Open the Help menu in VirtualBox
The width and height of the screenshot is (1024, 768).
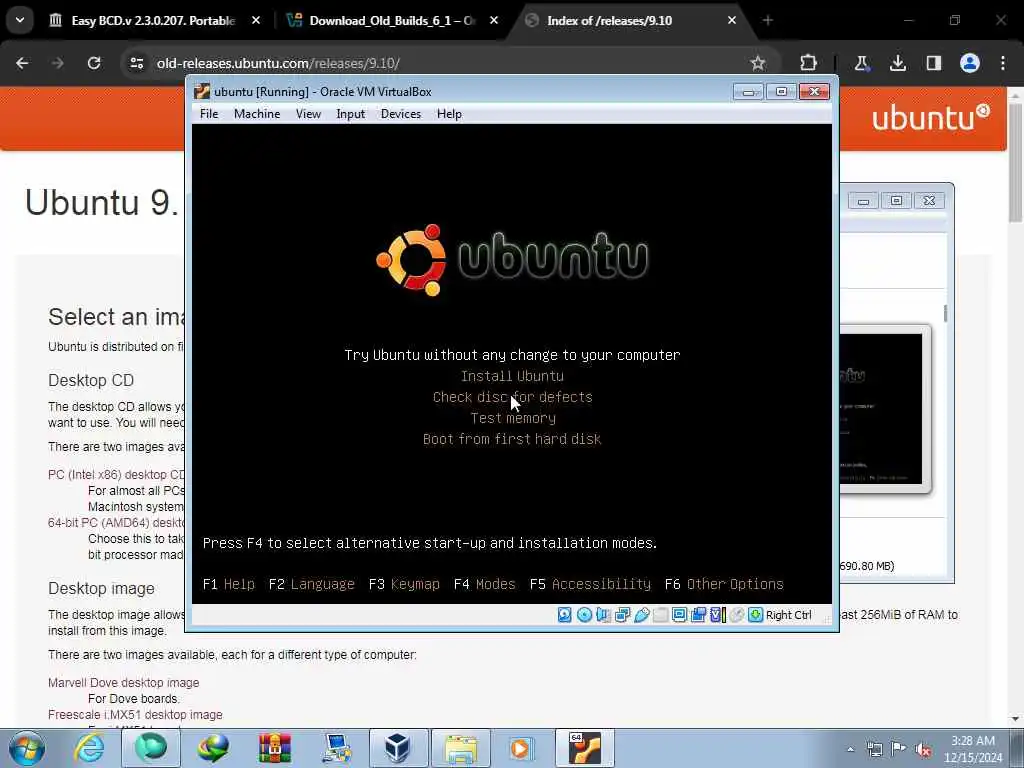449,114
